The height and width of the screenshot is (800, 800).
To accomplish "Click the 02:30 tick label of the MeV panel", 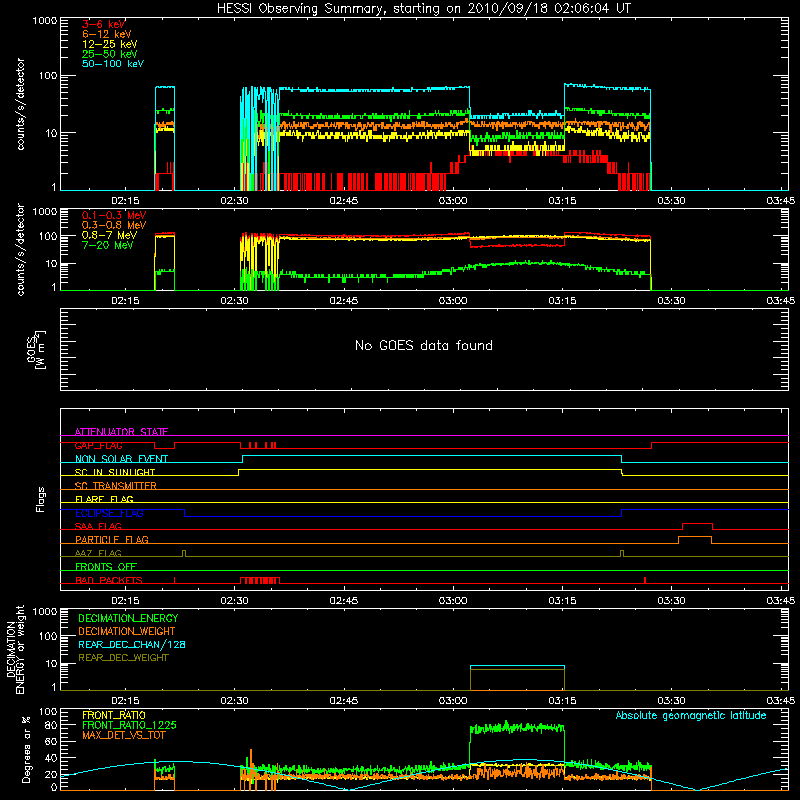I will click(234, 301).
